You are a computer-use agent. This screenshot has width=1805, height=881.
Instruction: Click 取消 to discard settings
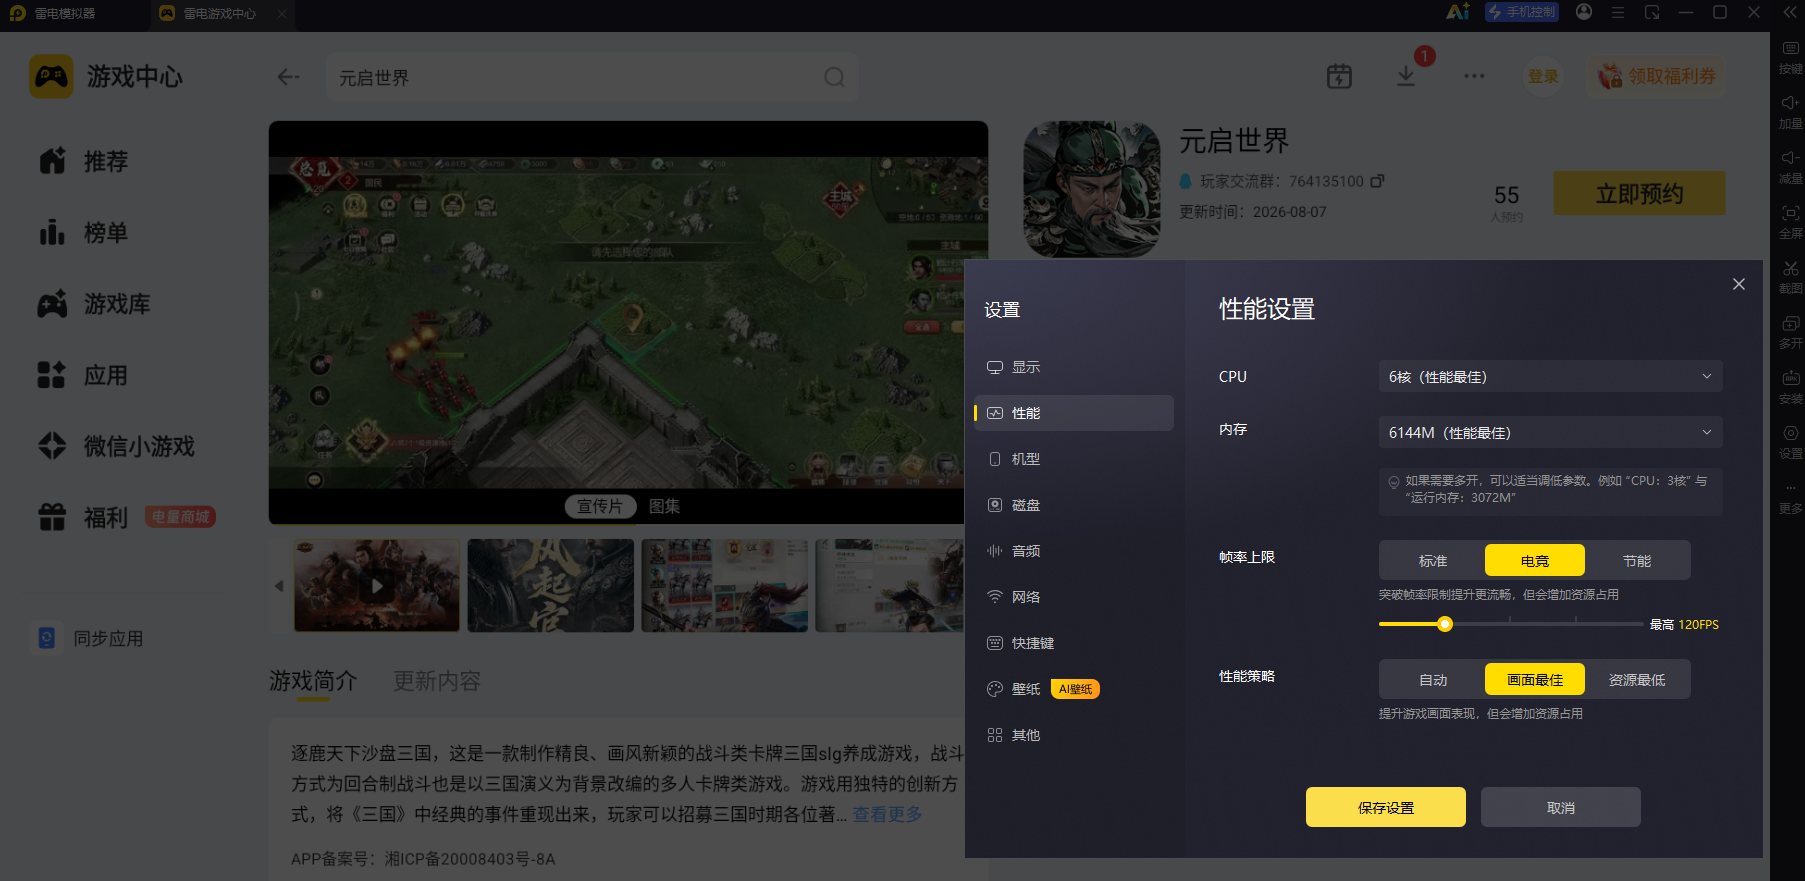(1561, 807)
